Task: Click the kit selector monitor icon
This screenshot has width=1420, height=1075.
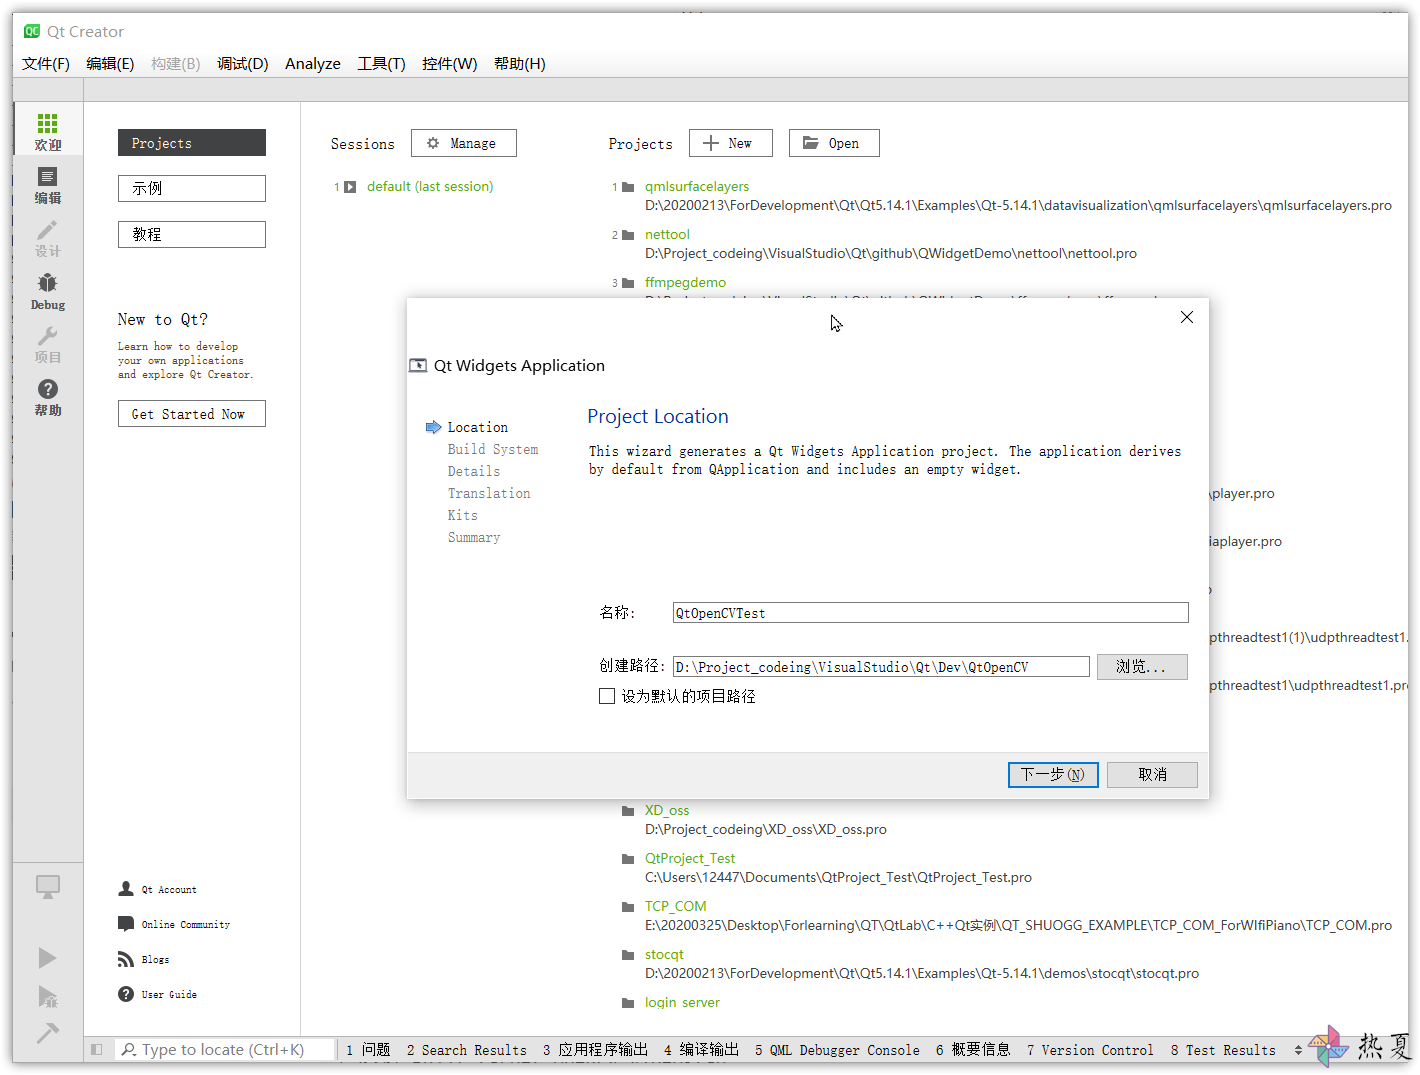Action: pyautogui.click(x=47, y=887)
